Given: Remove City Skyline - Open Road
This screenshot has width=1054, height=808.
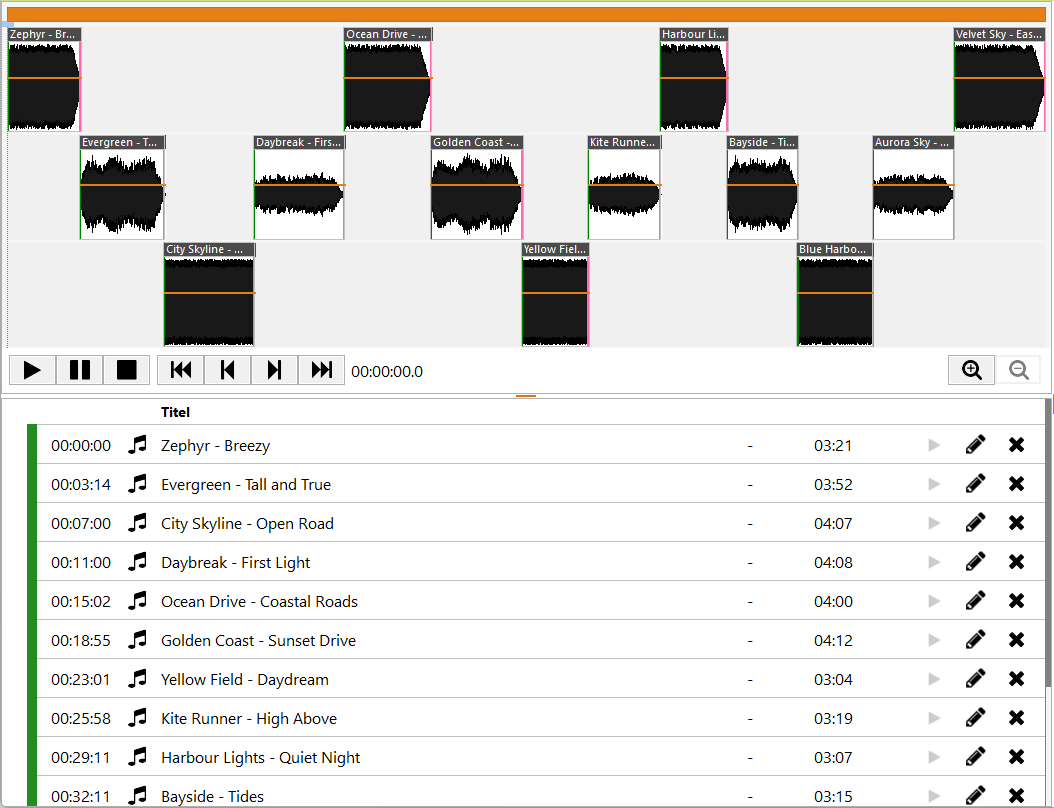Looking at the screenshot, I should point(1016,523).
